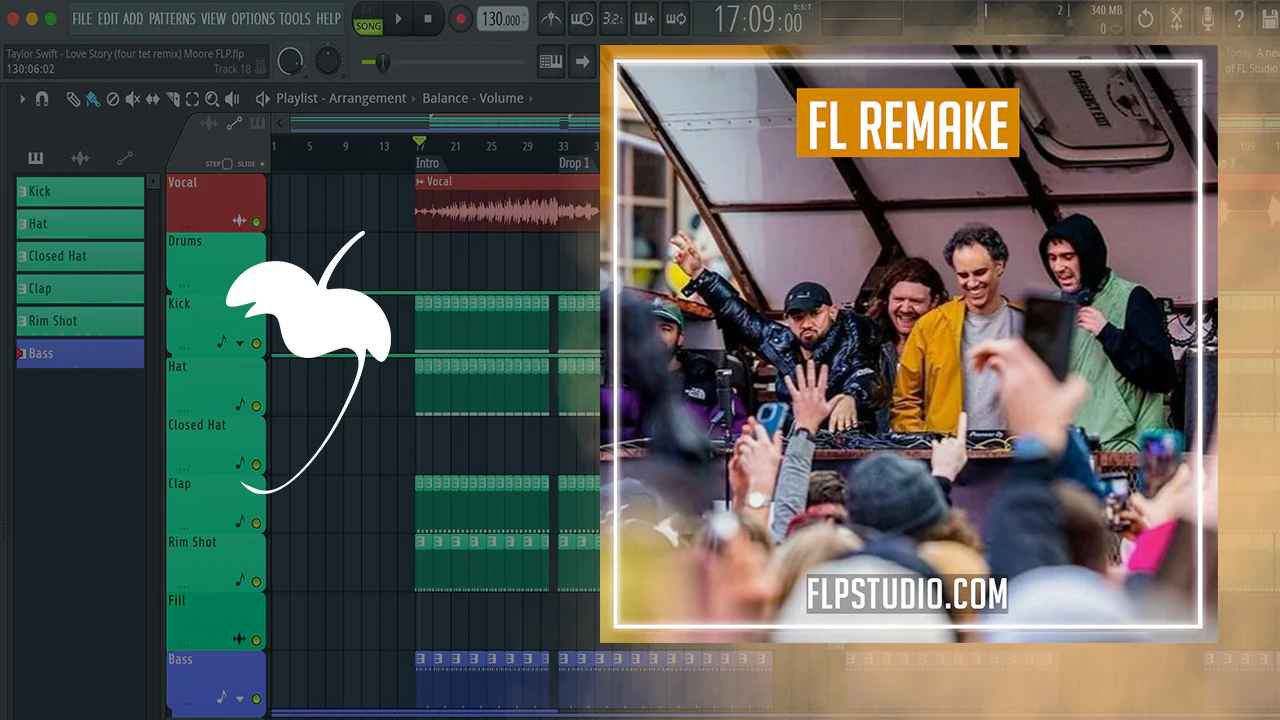Show automation clips in pattern picker
Screen dimensions: 1280x720
[125, 158]
